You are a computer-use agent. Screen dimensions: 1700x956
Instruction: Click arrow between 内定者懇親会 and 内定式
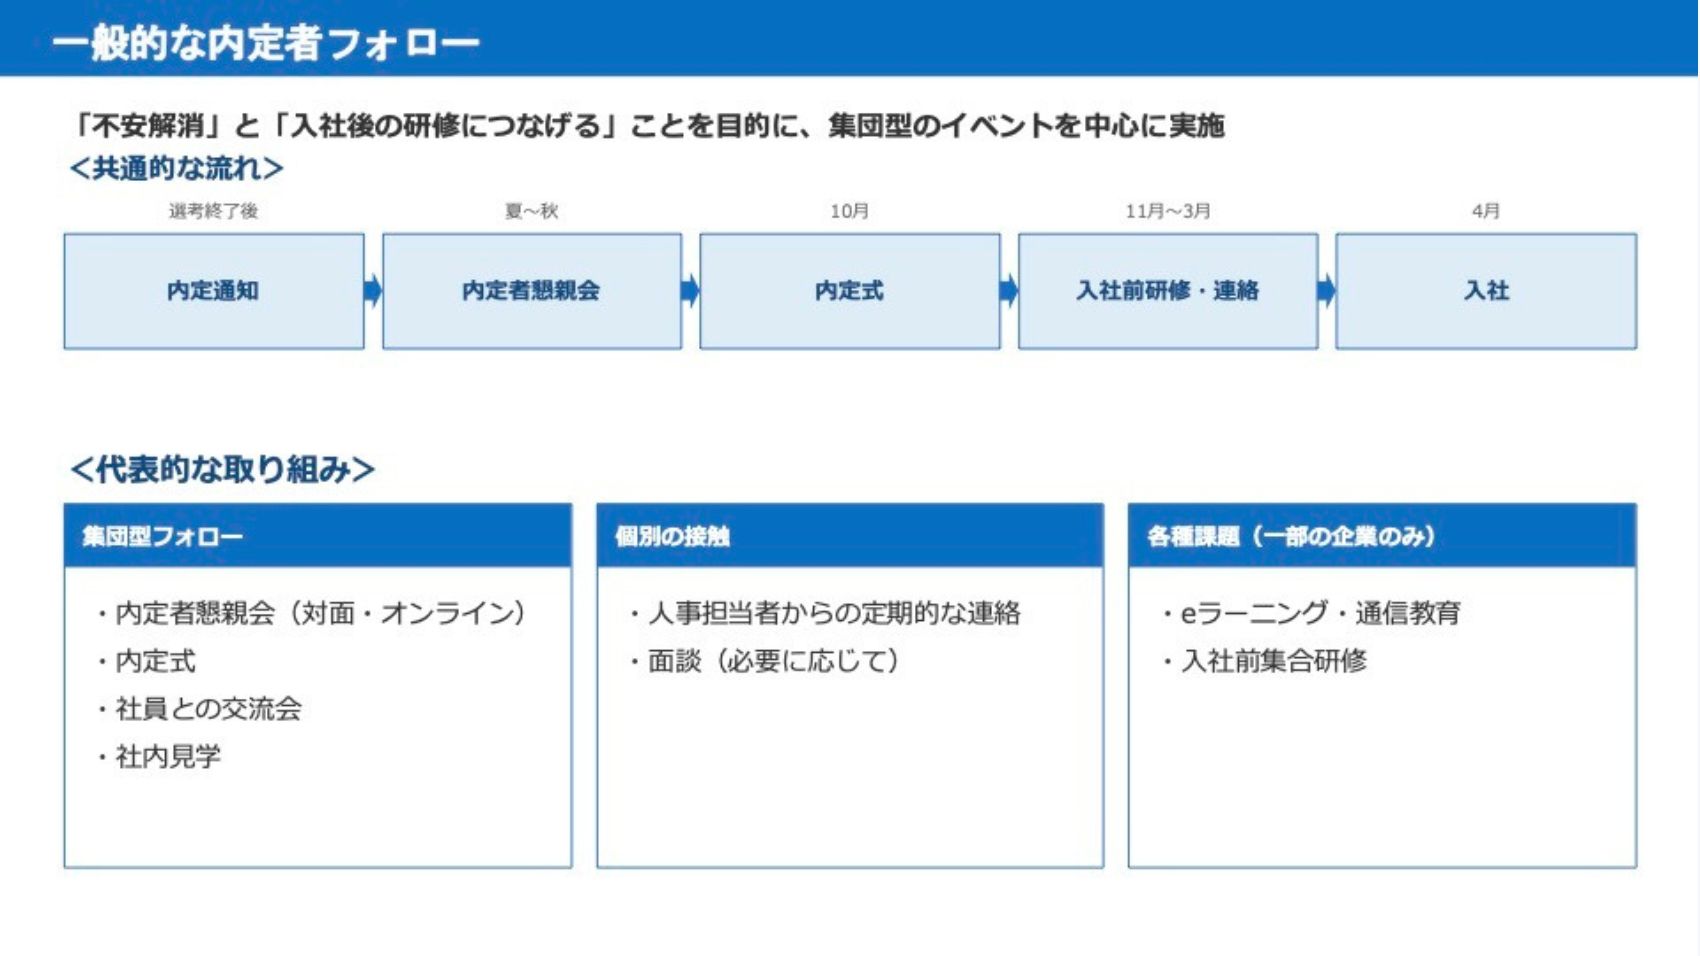[x=691, y=291]
